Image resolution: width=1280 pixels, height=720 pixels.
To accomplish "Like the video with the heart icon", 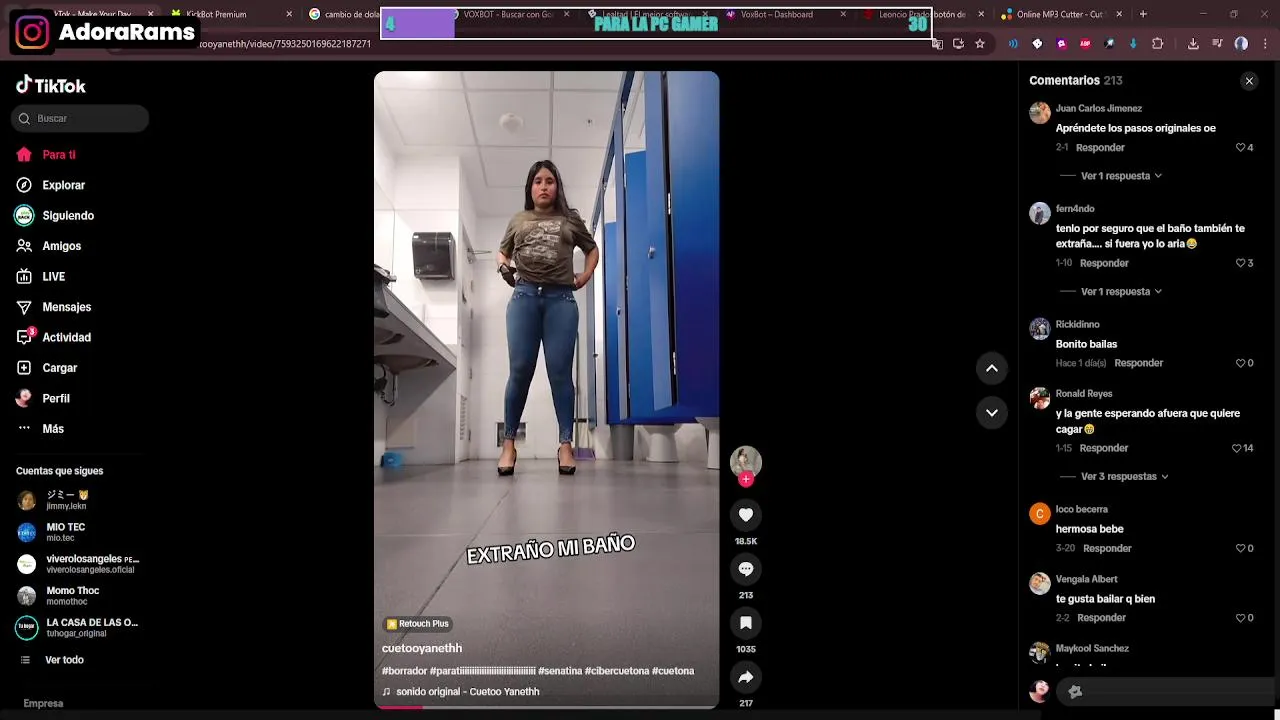I will coord(746,514).
